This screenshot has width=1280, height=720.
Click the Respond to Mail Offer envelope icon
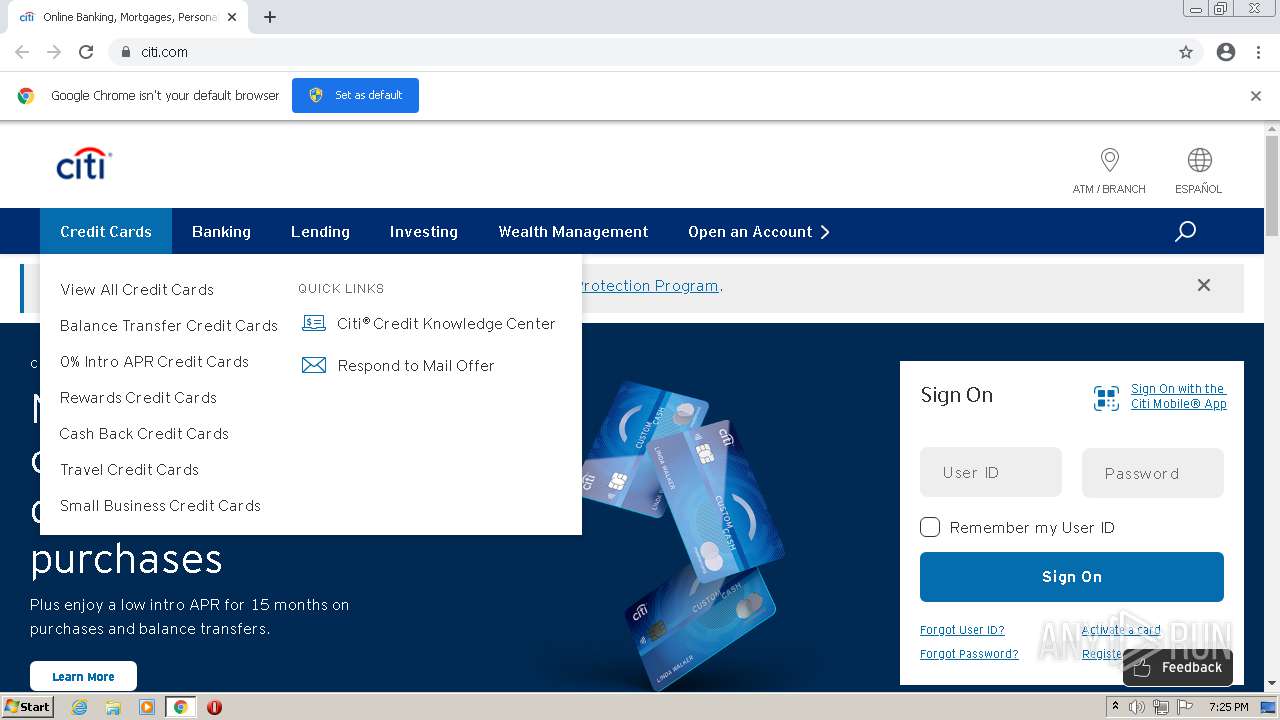tap(314, 365)
